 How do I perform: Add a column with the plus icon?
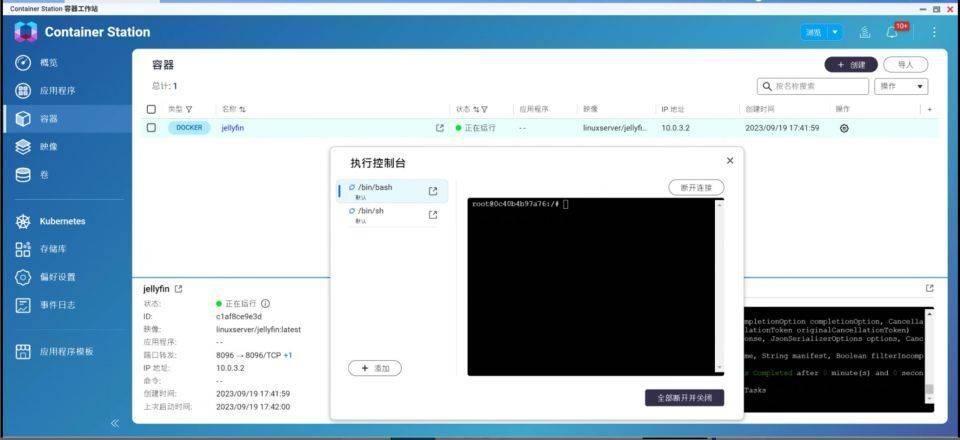tap(929, 109)
